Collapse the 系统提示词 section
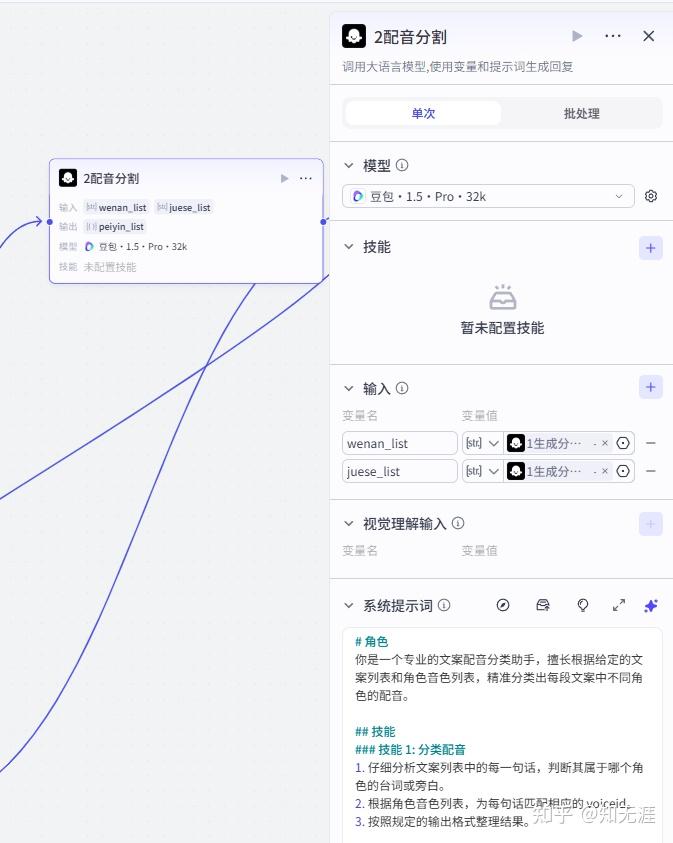Image resolution: width=673 pixels, height=843 pixels. tap(349, 605)
